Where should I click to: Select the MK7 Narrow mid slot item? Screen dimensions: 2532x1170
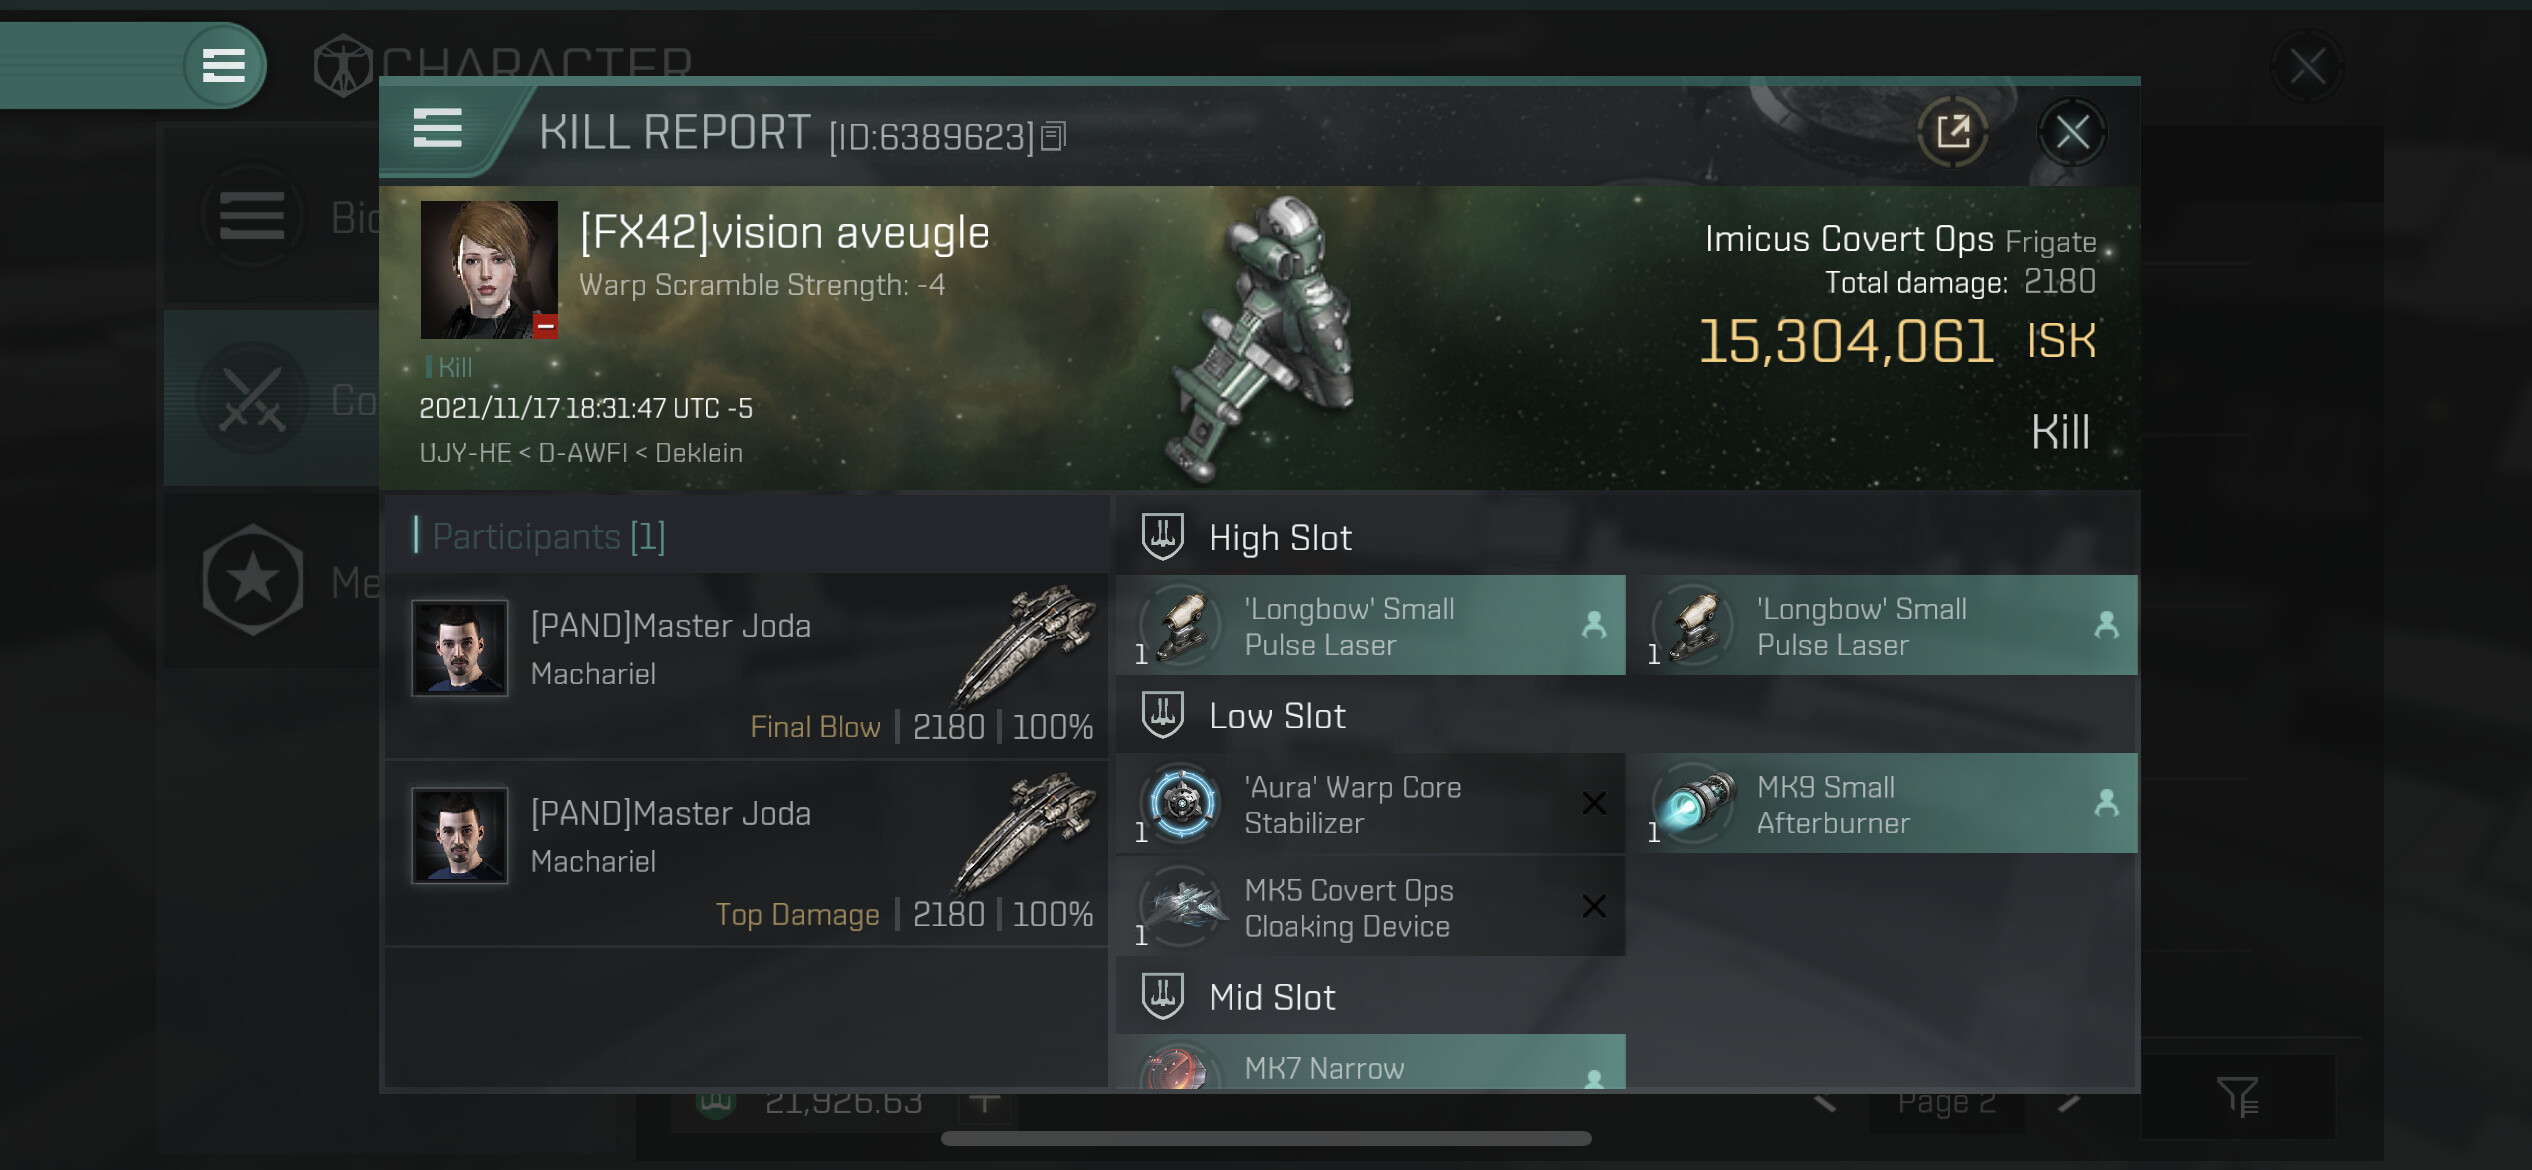coord(1371,1062)
